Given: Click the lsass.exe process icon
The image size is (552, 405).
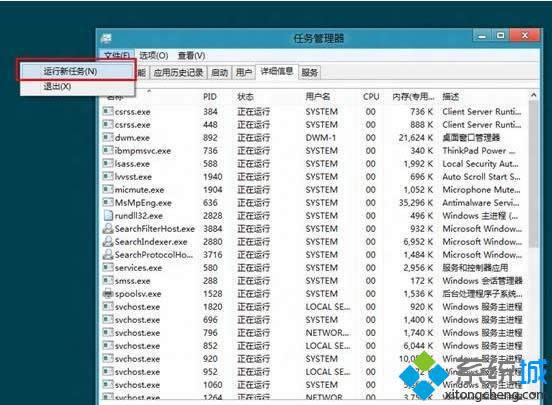Looking at the screenshot, I should point(108,163).
